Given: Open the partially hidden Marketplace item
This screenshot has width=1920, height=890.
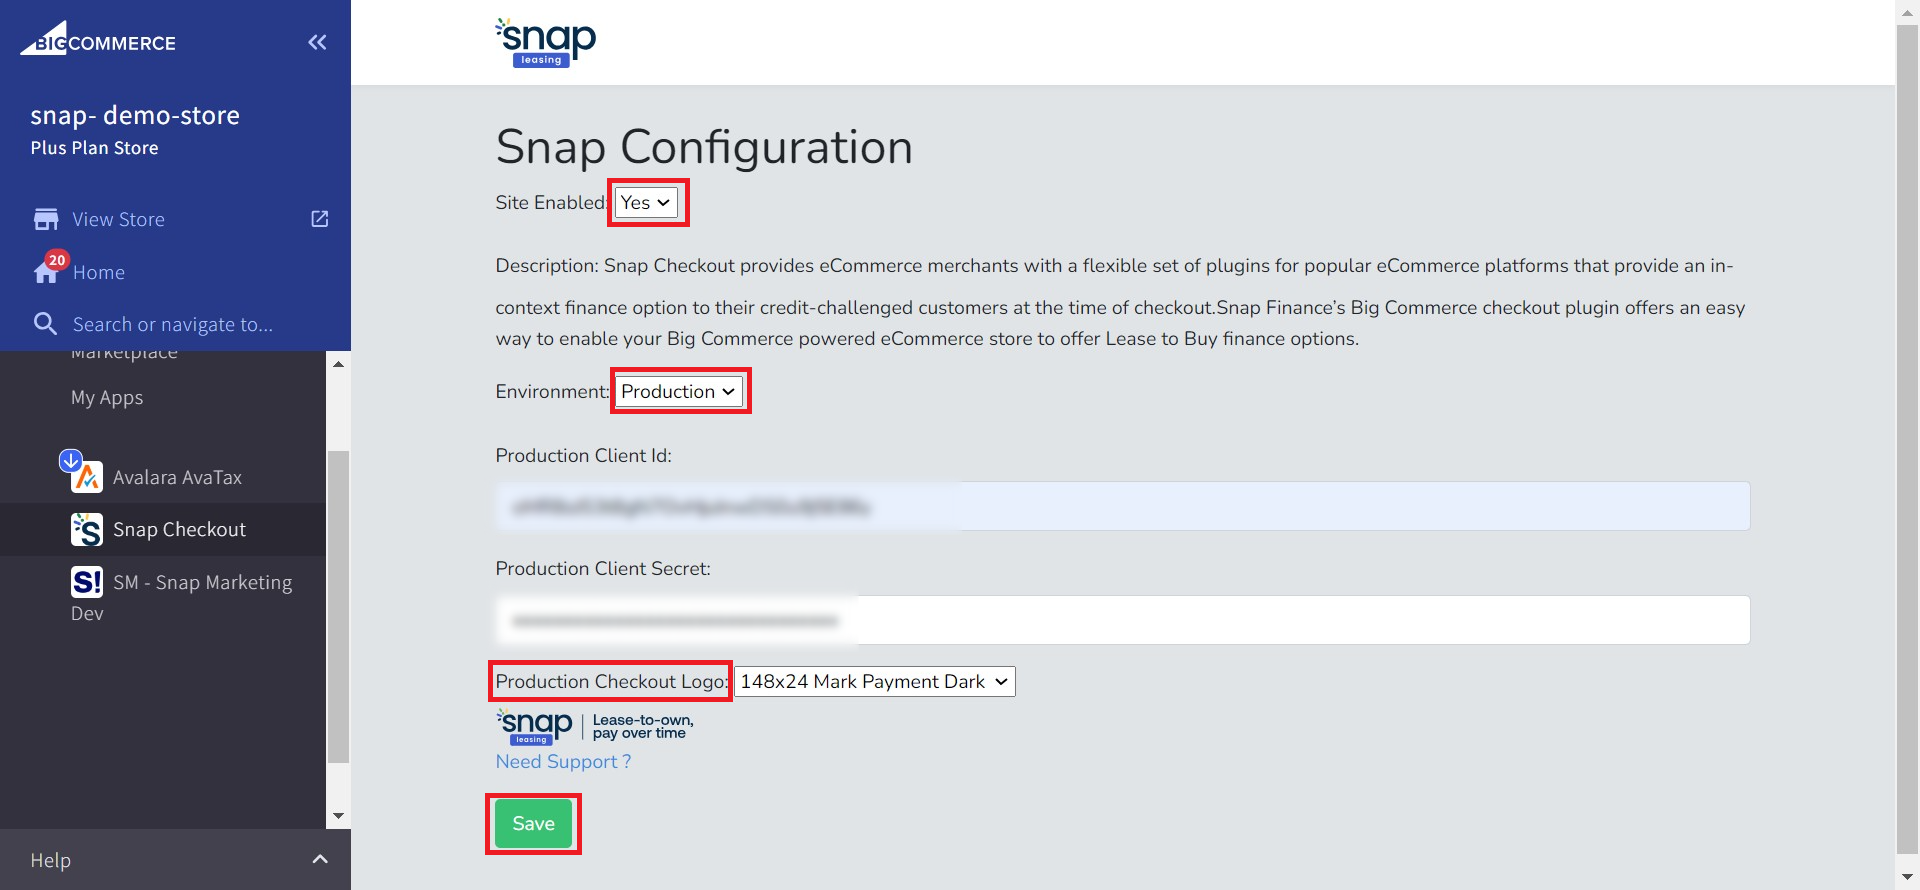Looking at the screenshot, I should point(124,355).
